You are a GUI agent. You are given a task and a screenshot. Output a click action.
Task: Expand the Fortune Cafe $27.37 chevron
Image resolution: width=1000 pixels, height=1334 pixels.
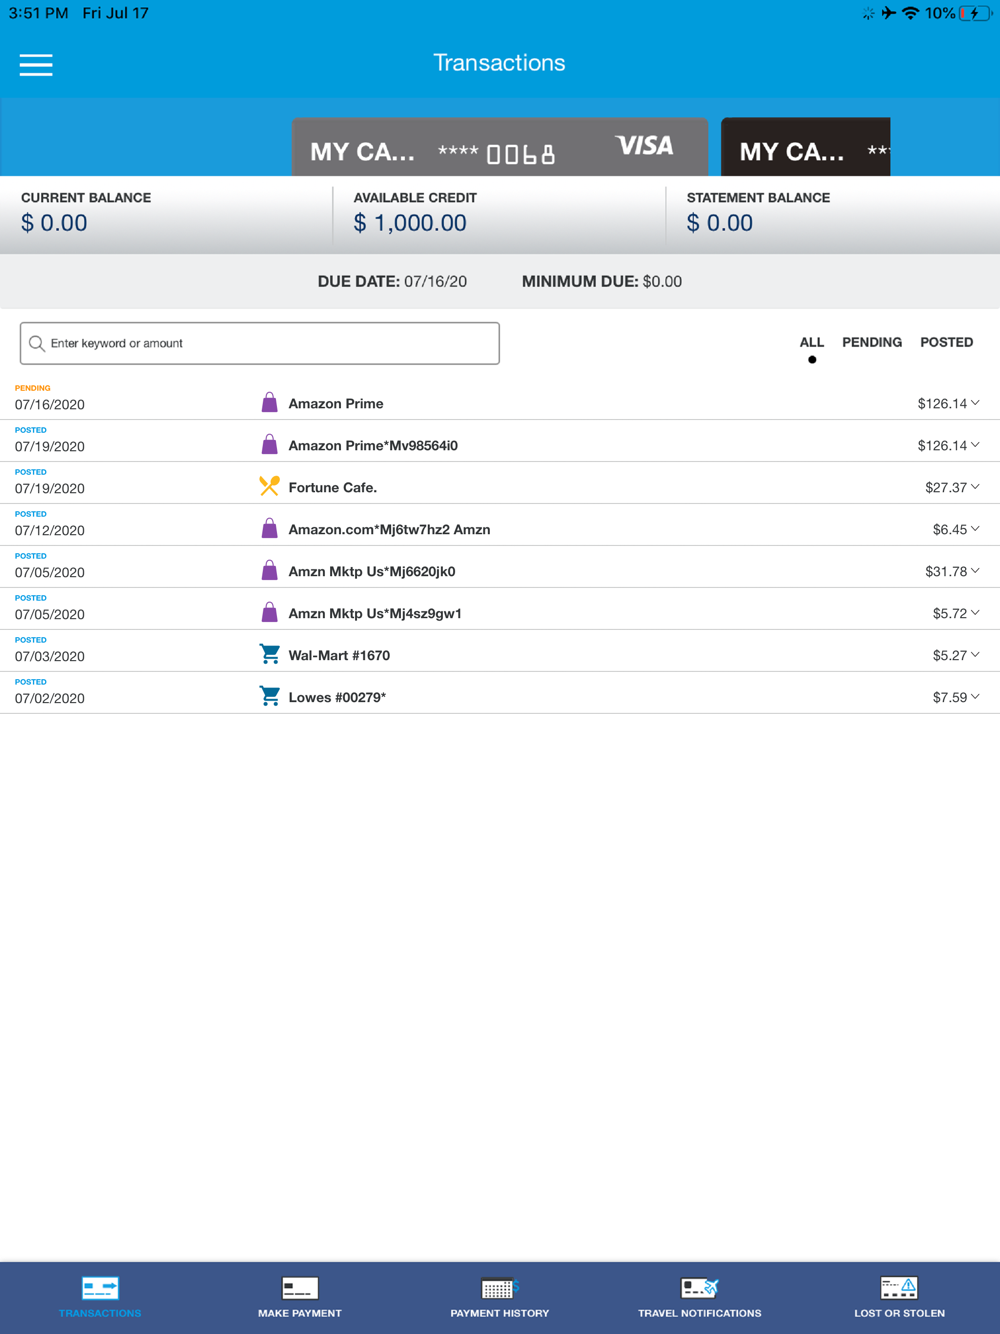[975, 487]
